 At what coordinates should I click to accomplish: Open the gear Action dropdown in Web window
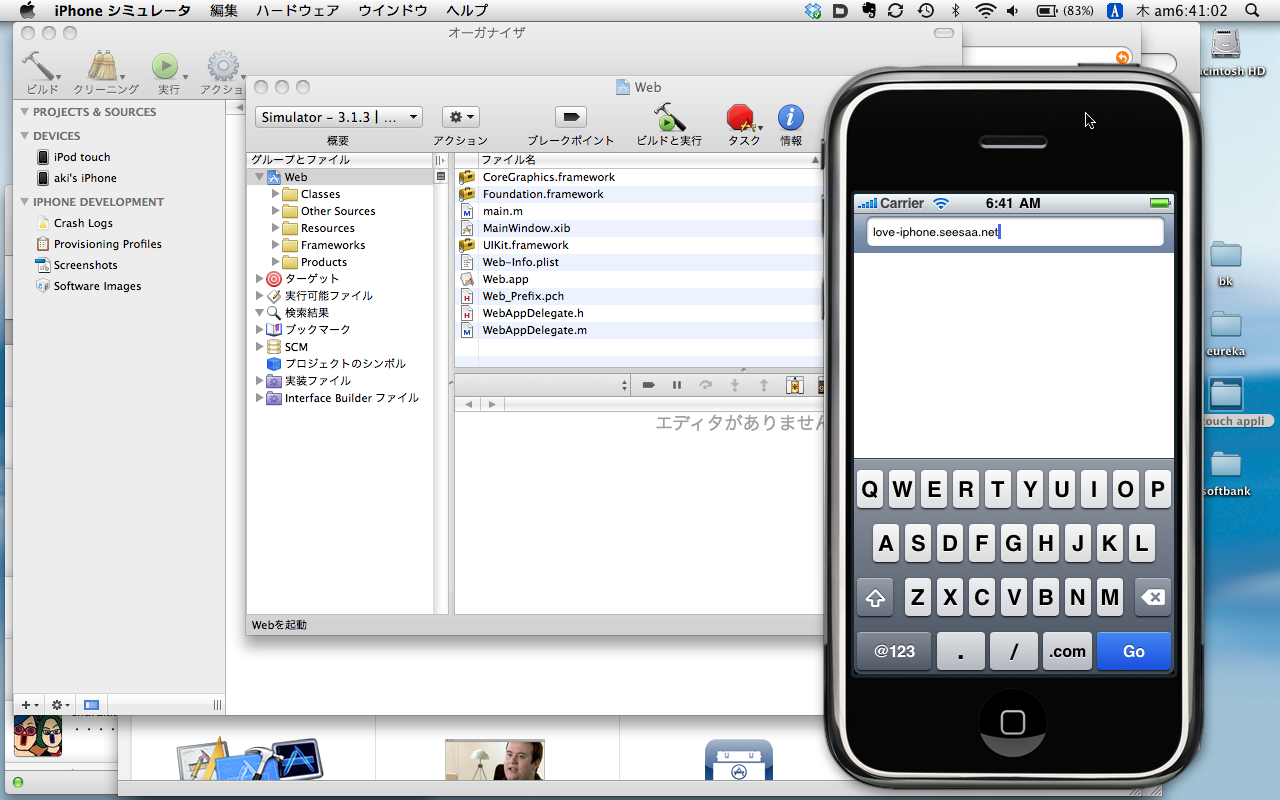coord(460,117)
